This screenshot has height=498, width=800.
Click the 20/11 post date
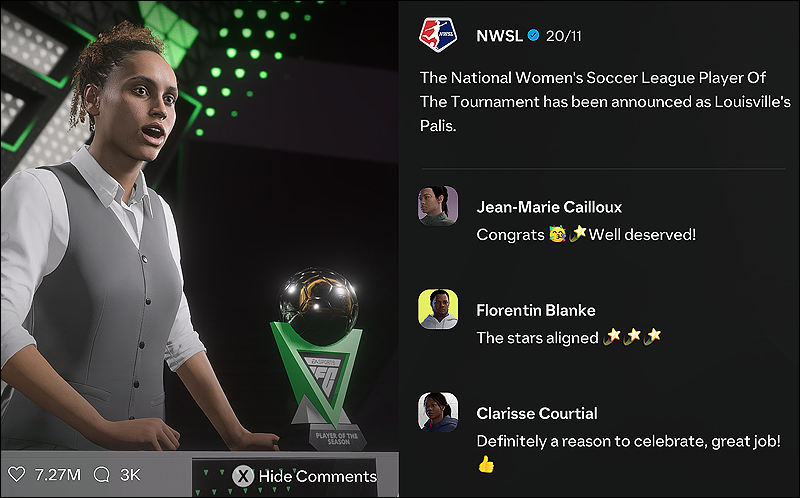click(563, 36)
